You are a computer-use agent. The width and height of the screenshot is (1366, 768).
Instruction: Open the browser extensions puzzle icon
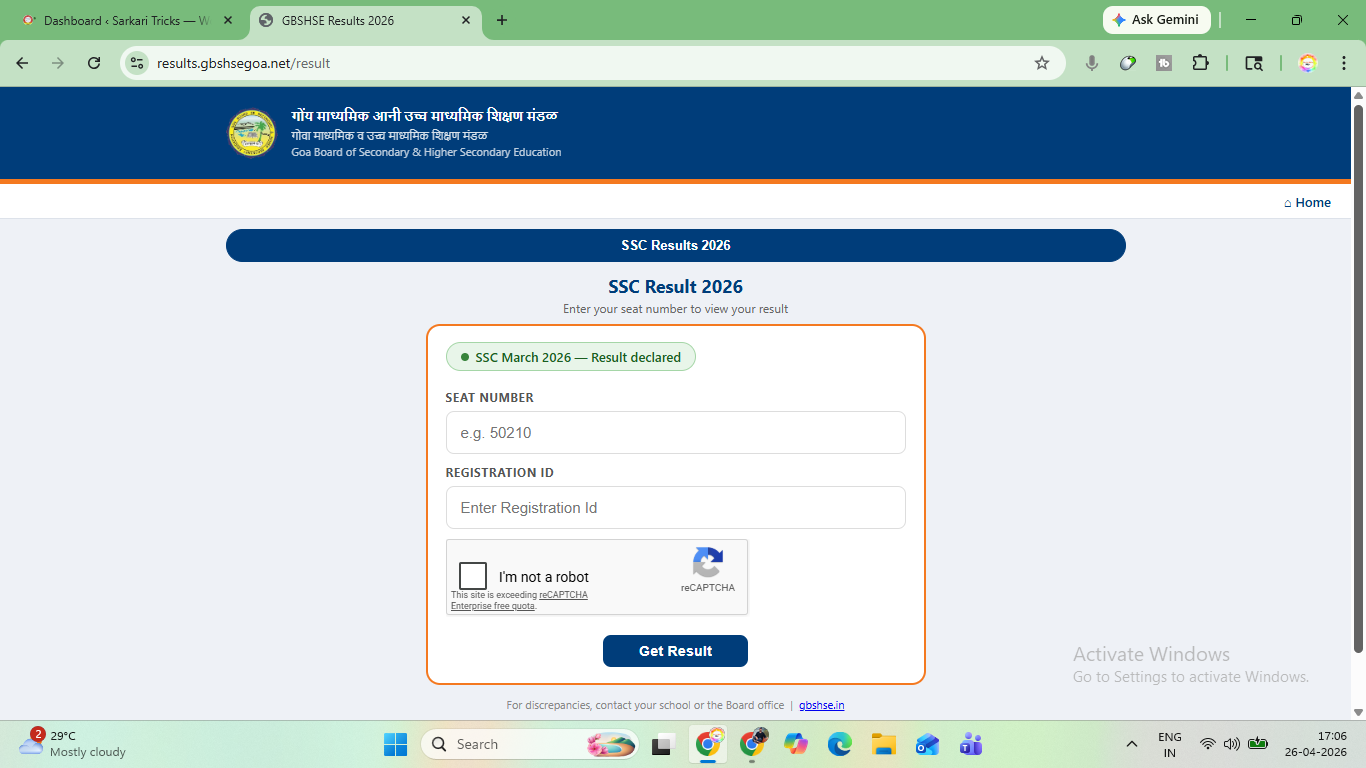(x=1199, y=62)
